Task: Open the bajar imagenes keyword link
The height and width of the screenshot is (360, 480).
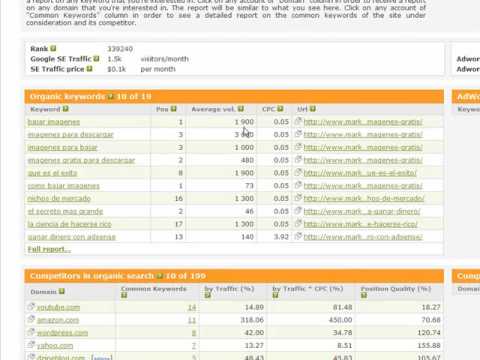Action: click(x=54, y=122)
